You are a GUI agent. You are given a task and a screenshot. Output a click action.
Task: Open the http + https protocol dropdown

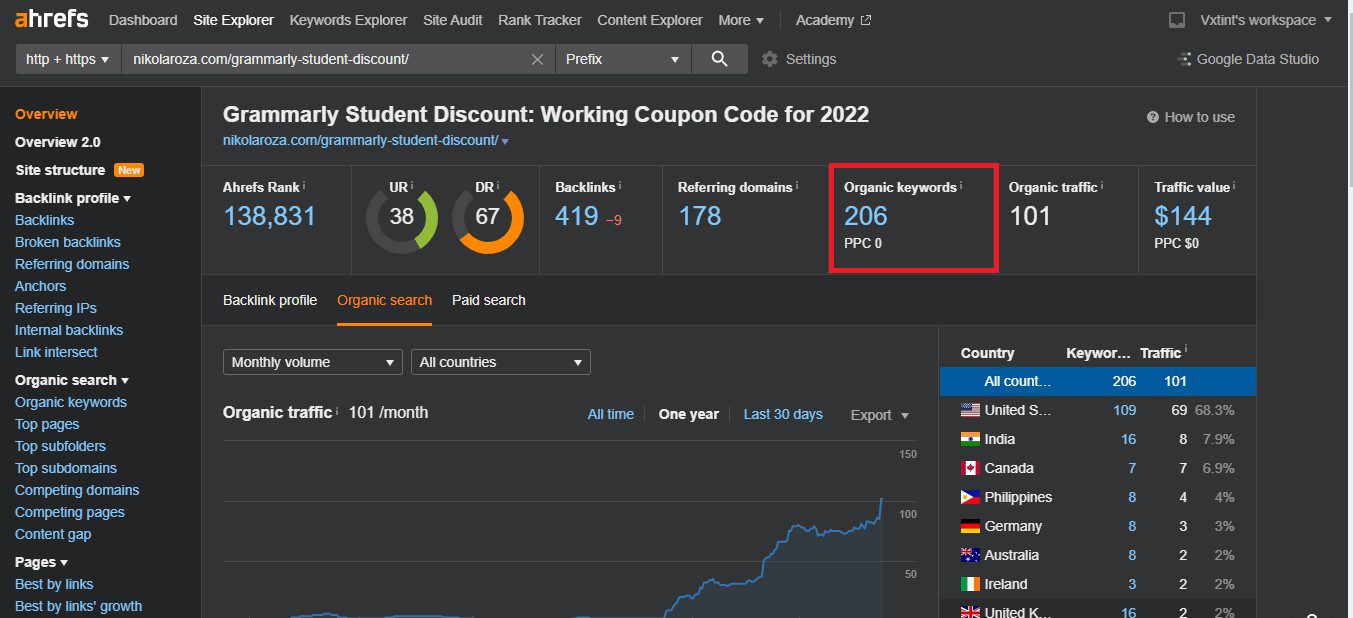tap(67, 59)
